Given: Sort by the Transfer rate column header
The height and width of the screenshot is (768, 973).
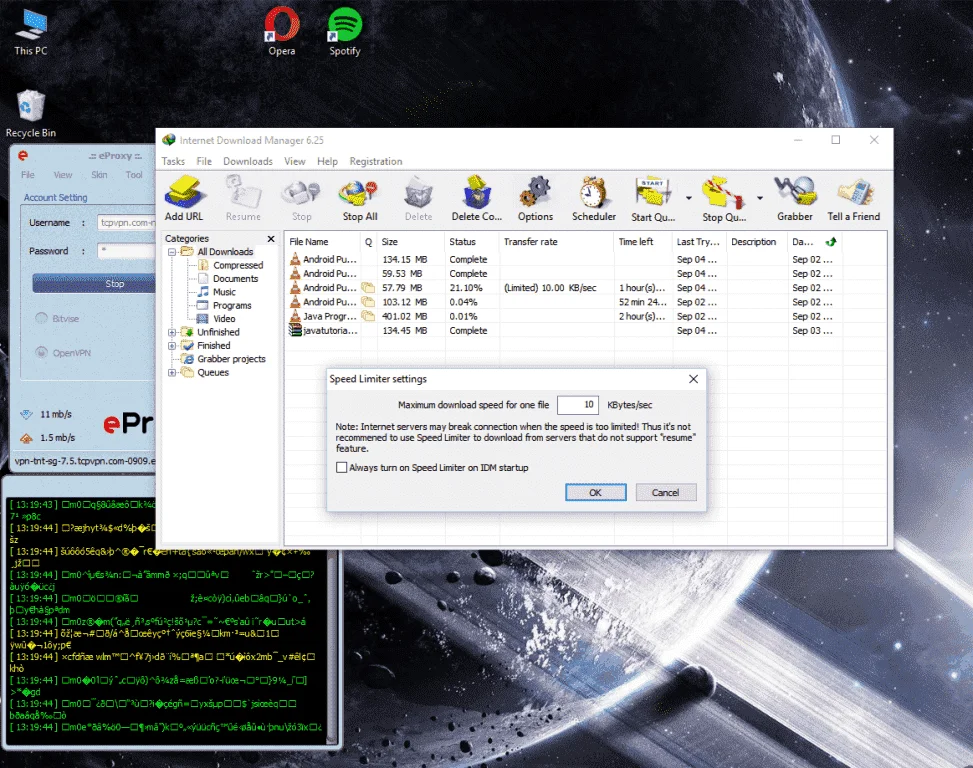Looking at the screenshot, I should click(x=557, y=242).
